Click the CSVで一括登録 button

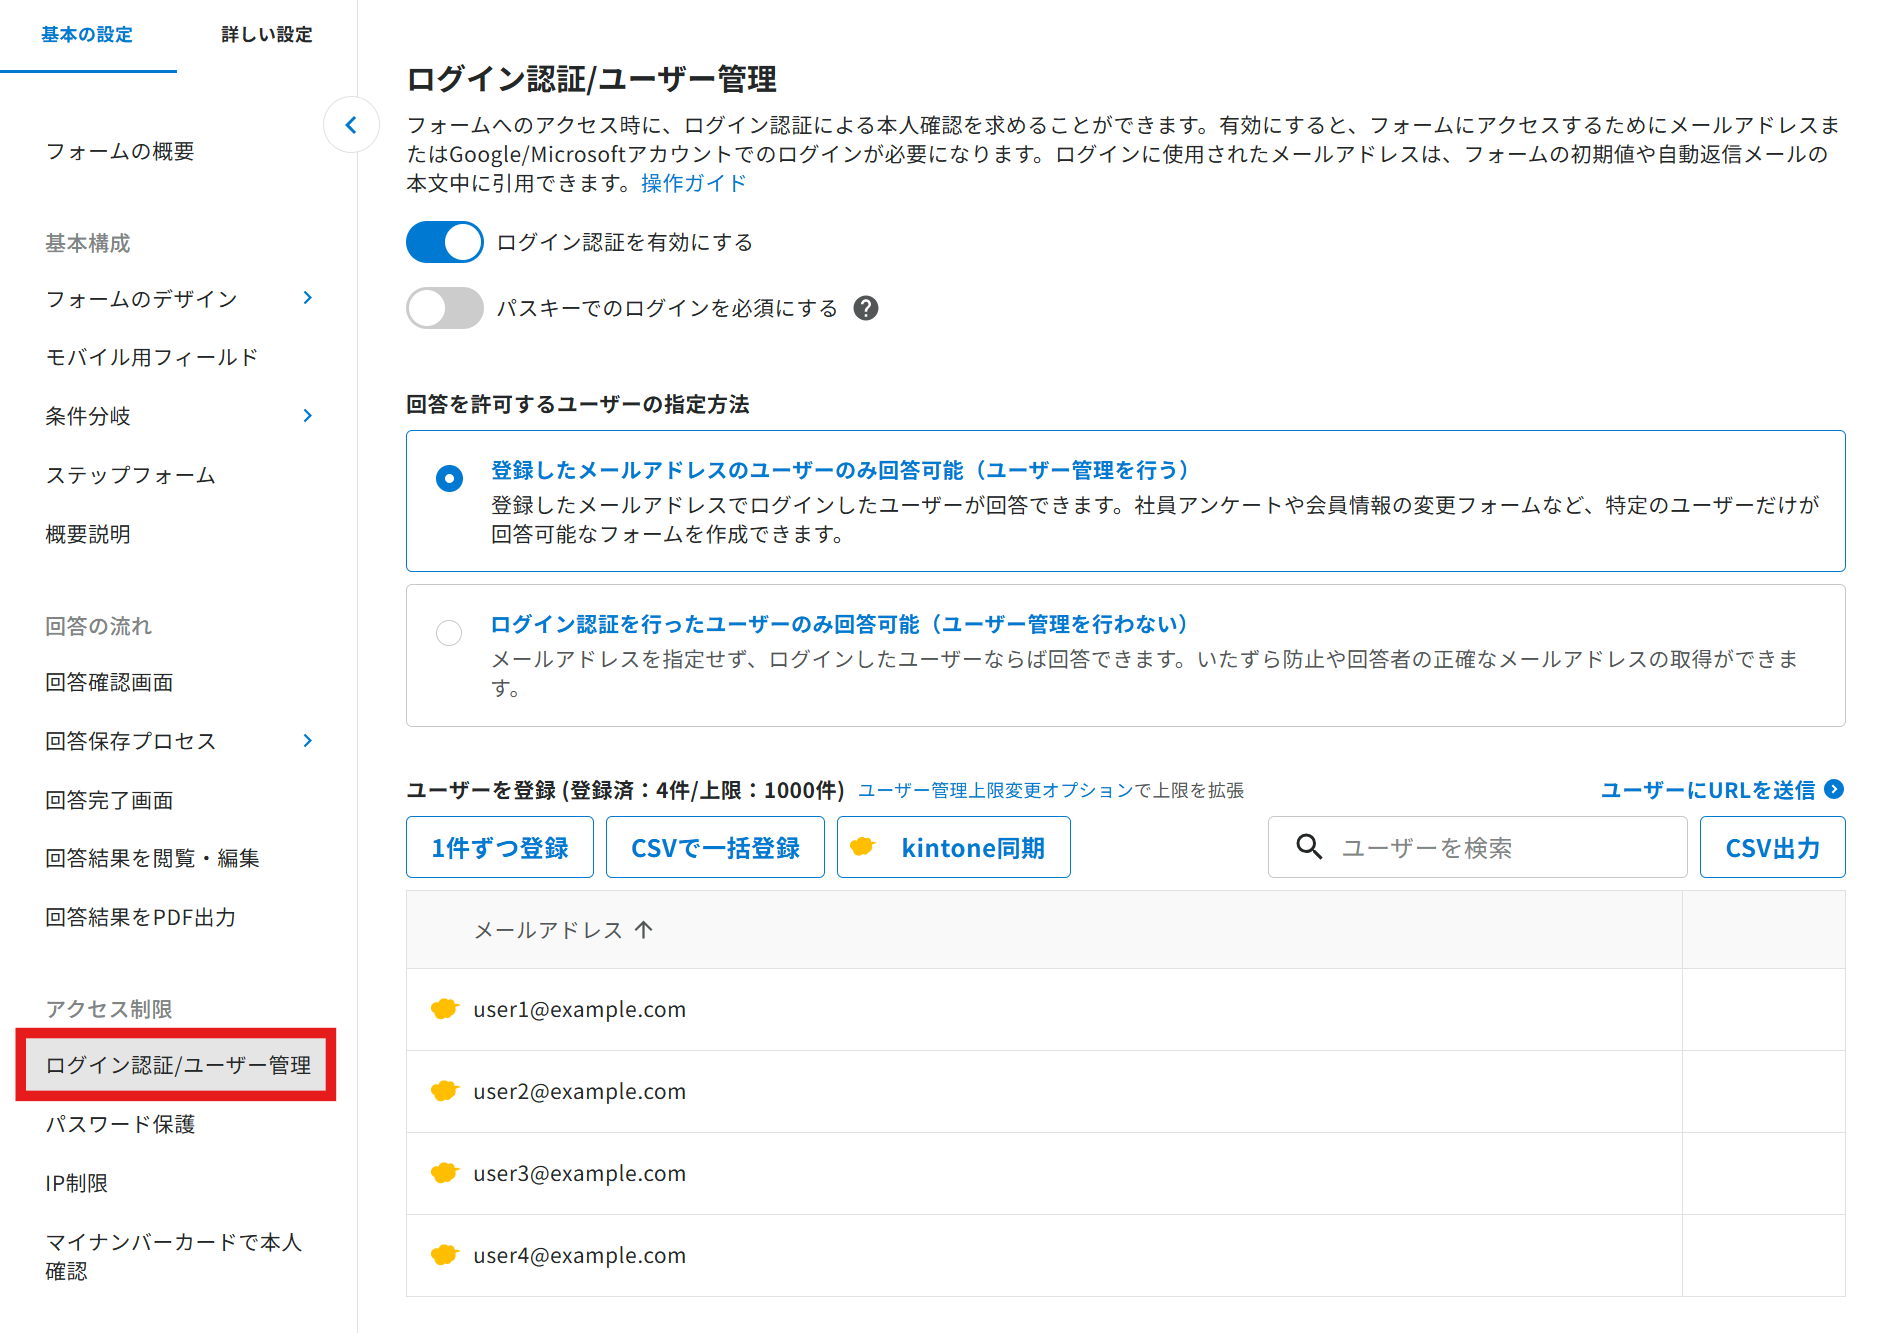tap(715, 847)
